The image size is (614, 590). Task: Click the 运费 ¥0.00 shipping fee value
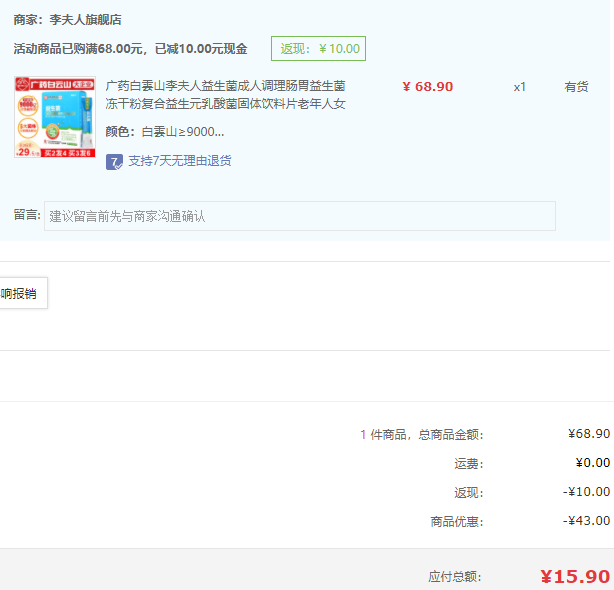point(592,463)
